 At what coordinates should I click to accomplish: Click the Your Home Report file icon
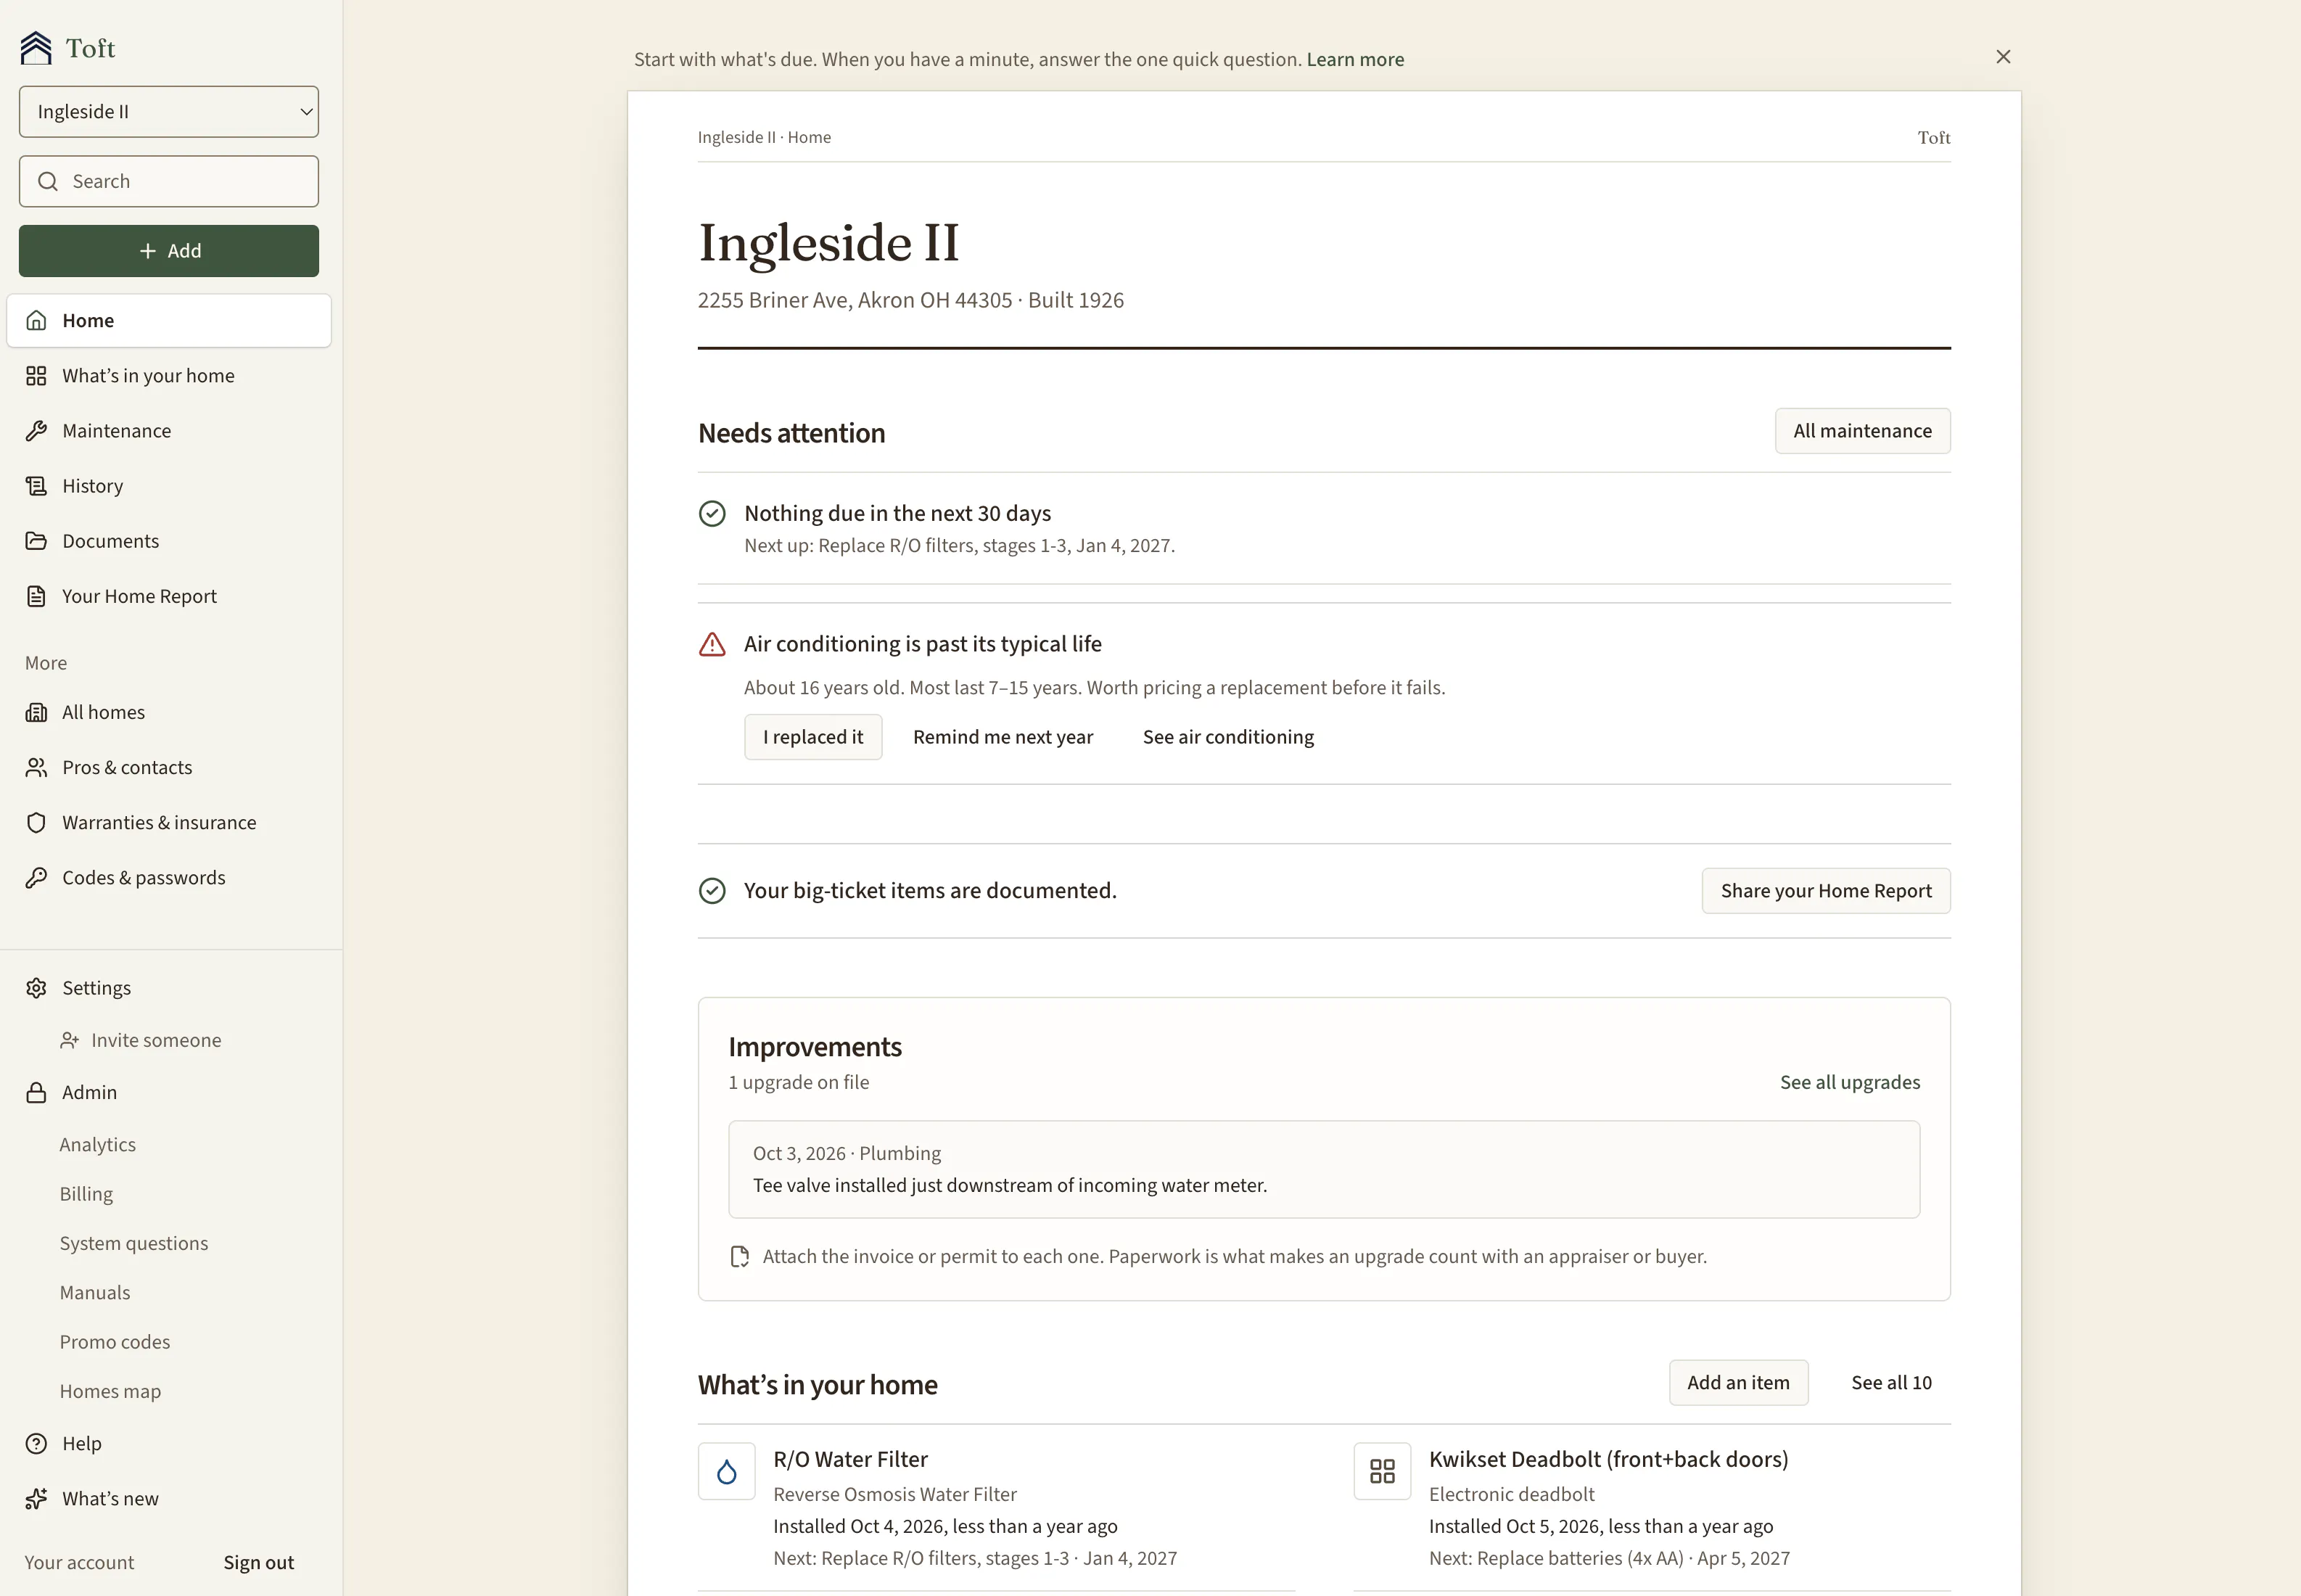[x=36, y=596]
